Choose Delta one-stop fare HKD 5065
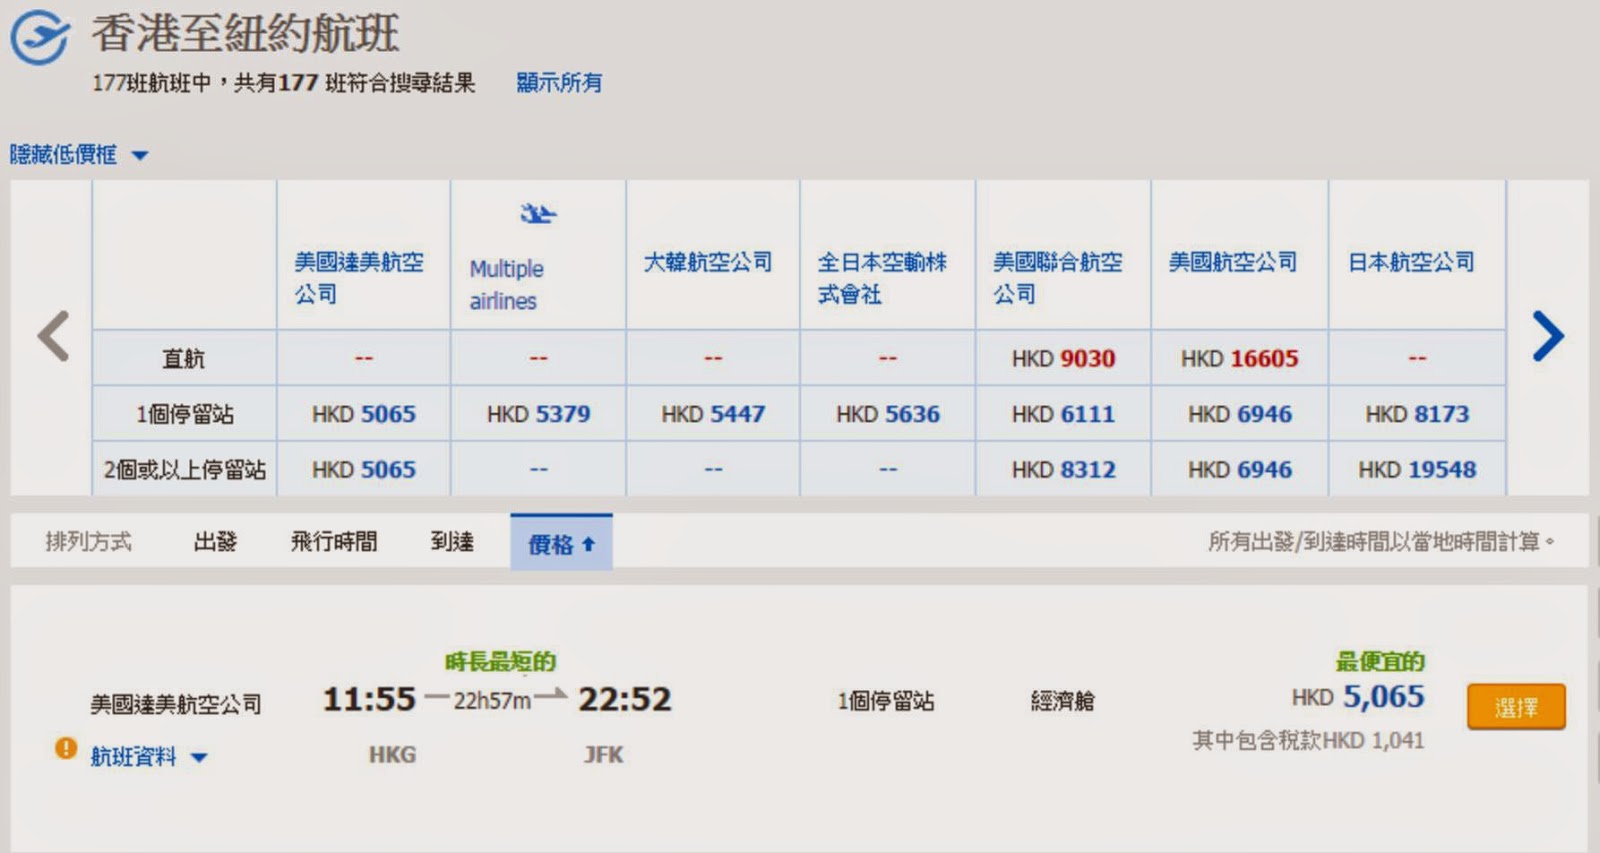 pos(363,414)
